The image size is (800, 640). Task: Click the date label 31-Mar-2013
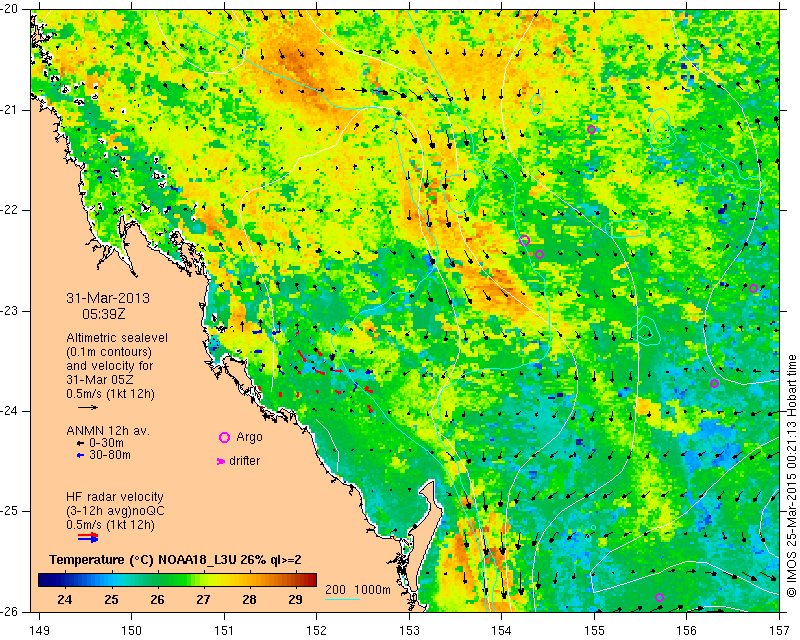pyautogui.click(x=108, y=299)
